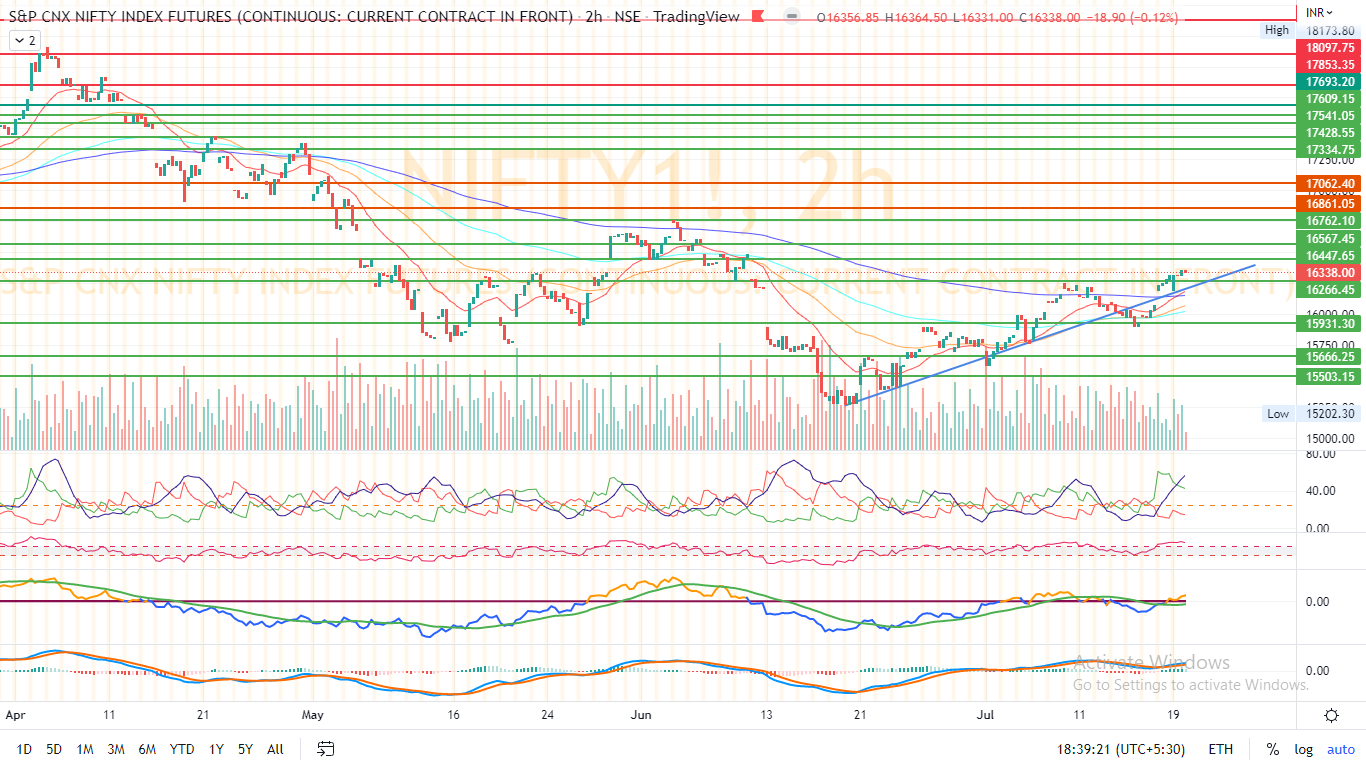
Task: Open the go to date calendar icon
Action: coord(325,748)
